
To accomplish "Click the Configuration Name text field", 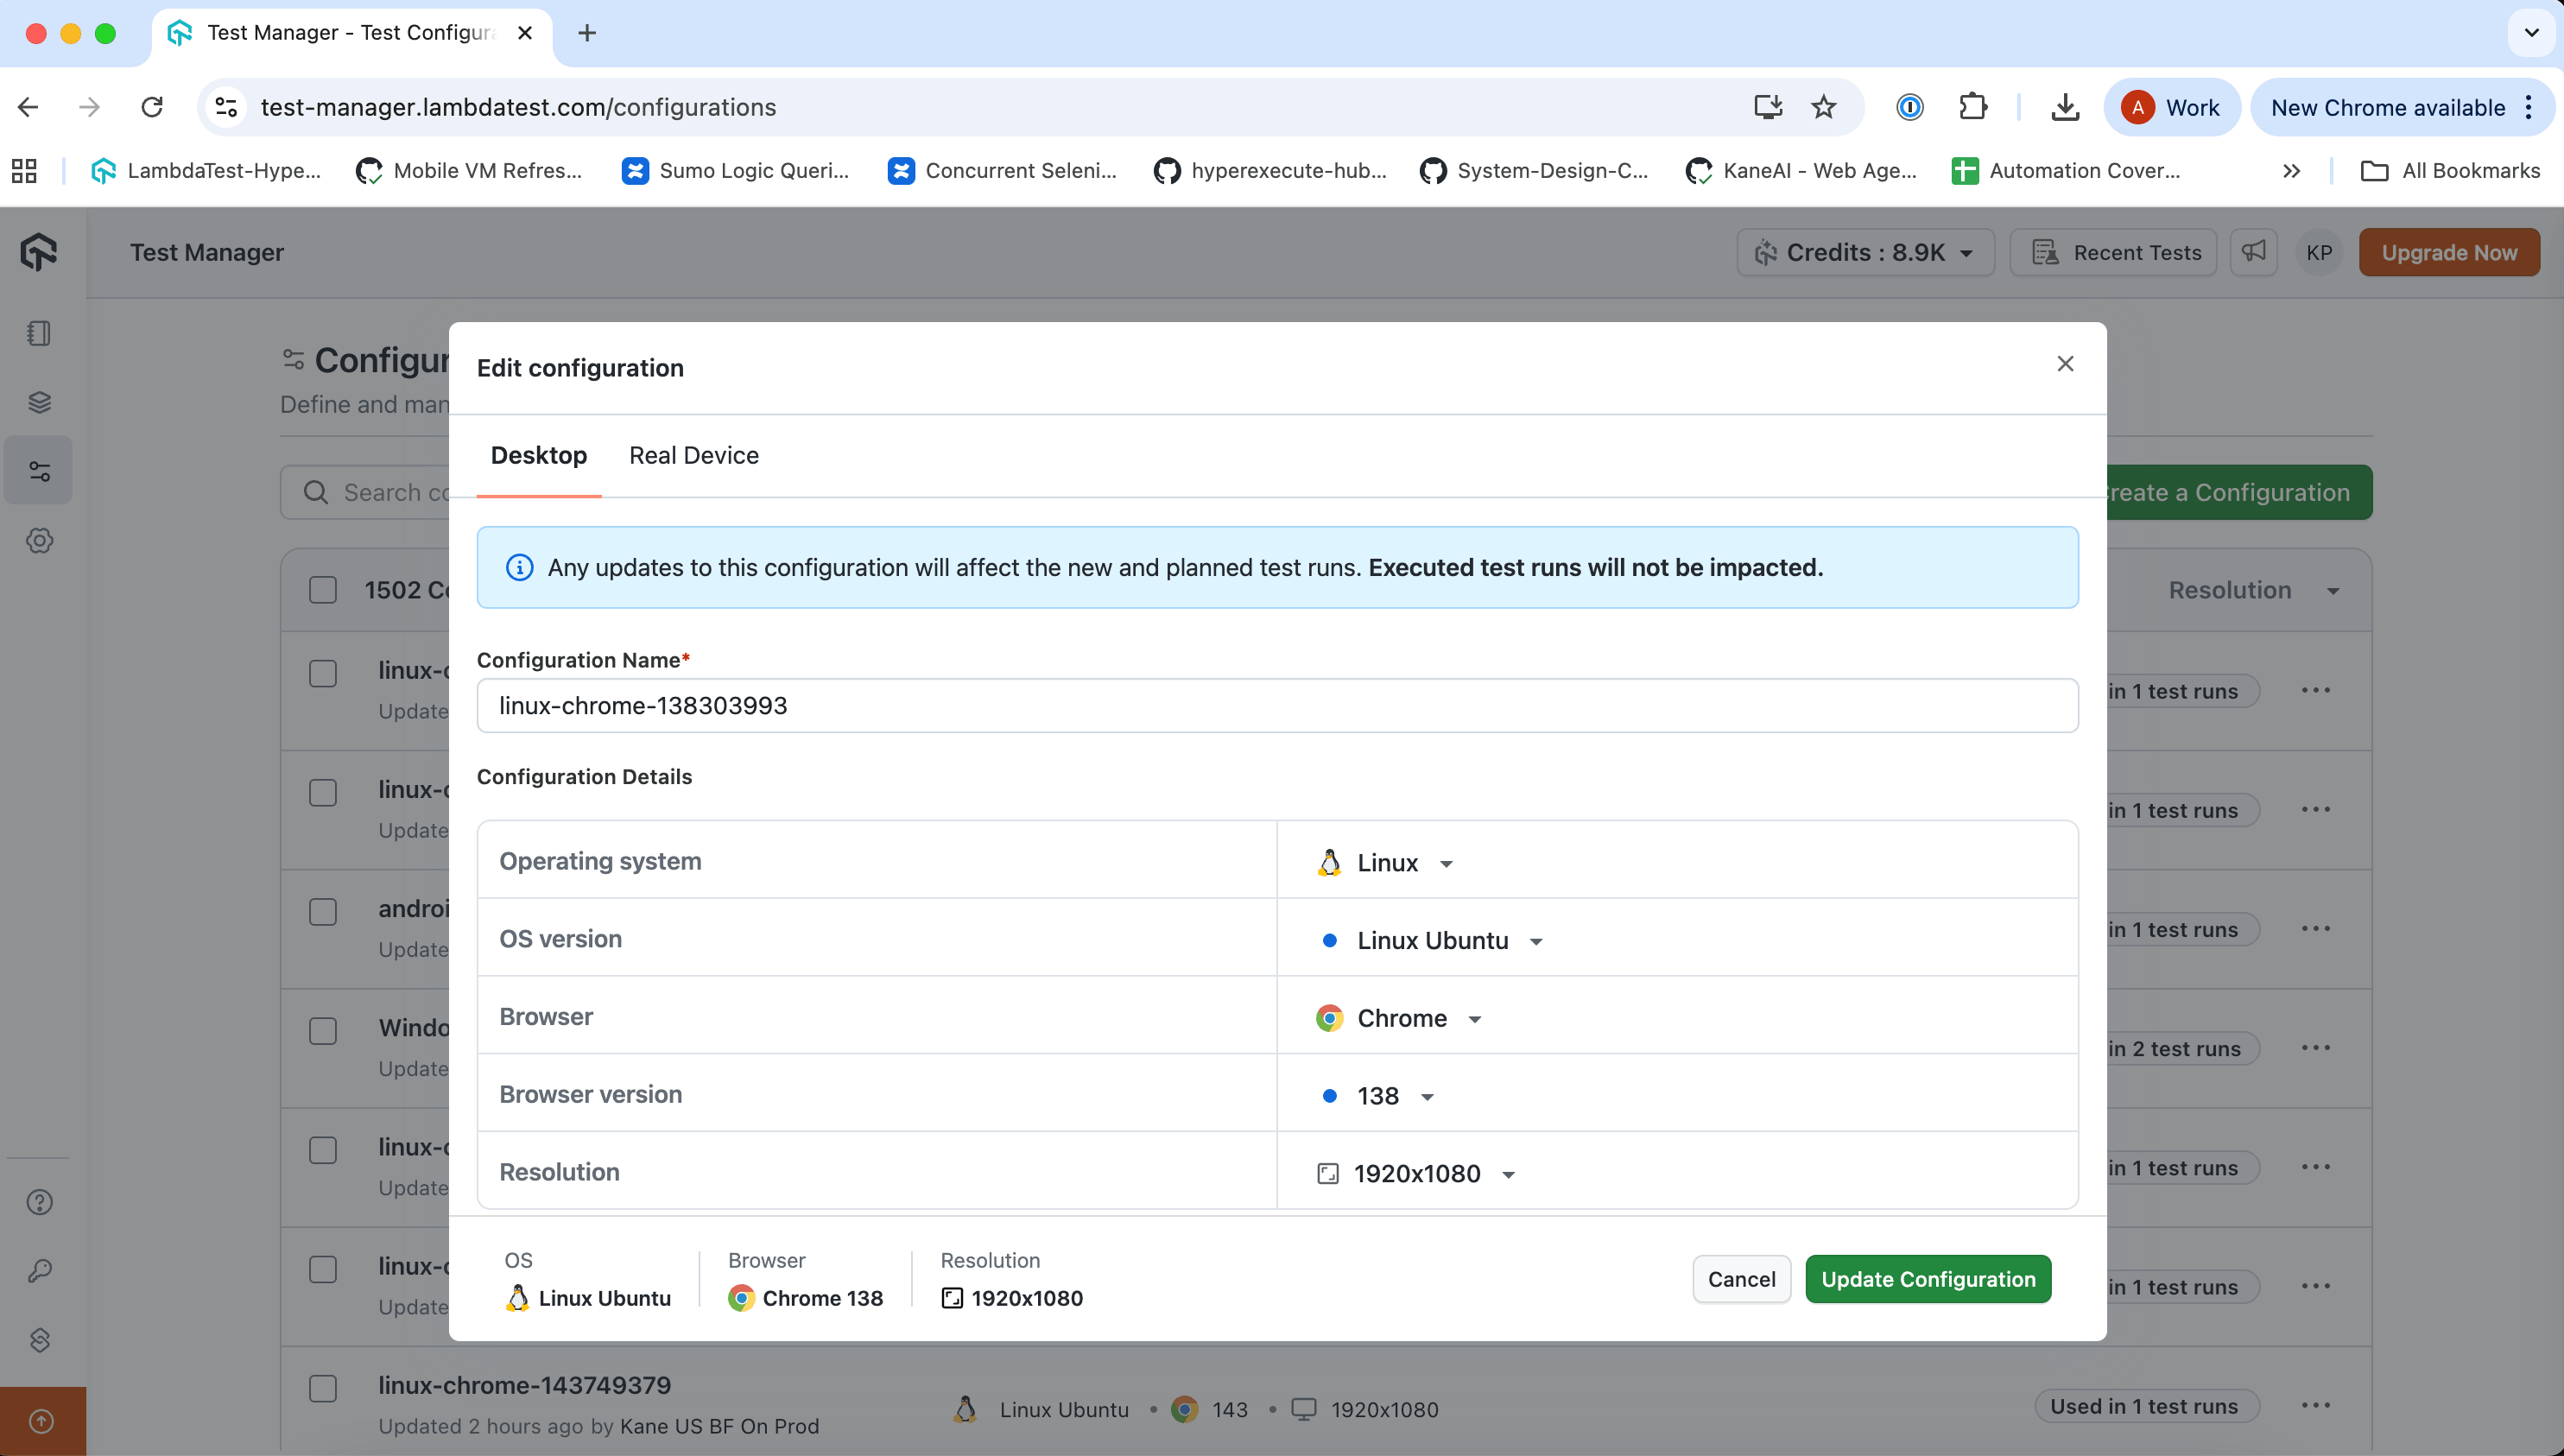I will 1276,706.
